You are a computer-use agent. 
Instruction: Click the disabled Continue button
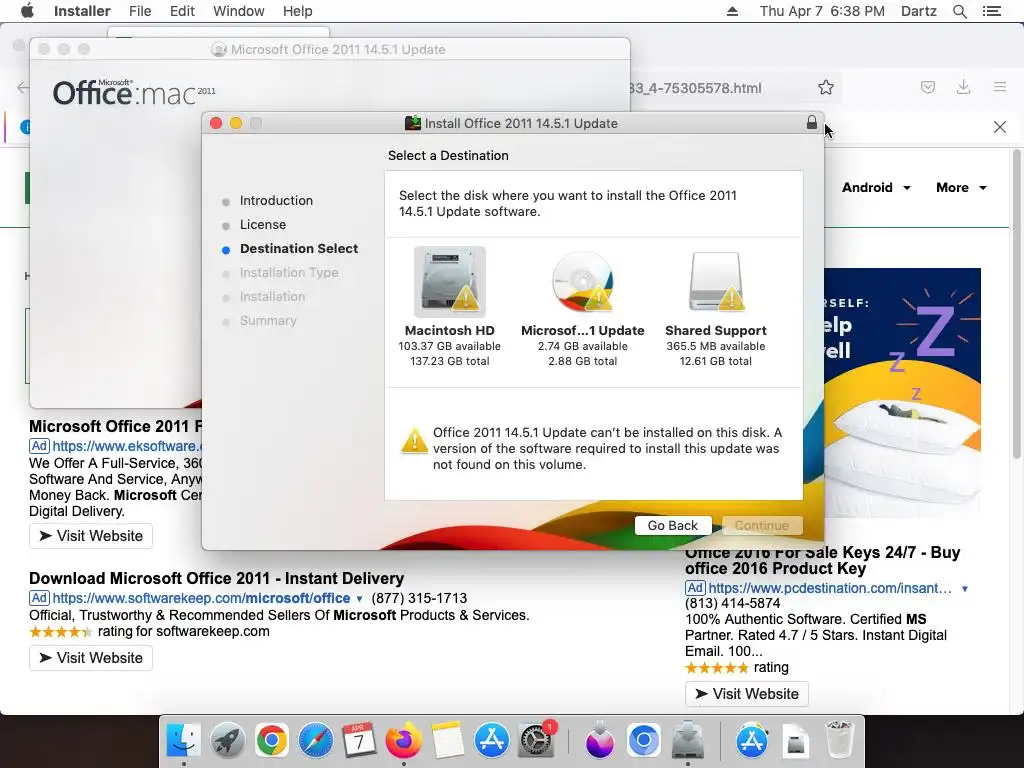click(761, 526)
